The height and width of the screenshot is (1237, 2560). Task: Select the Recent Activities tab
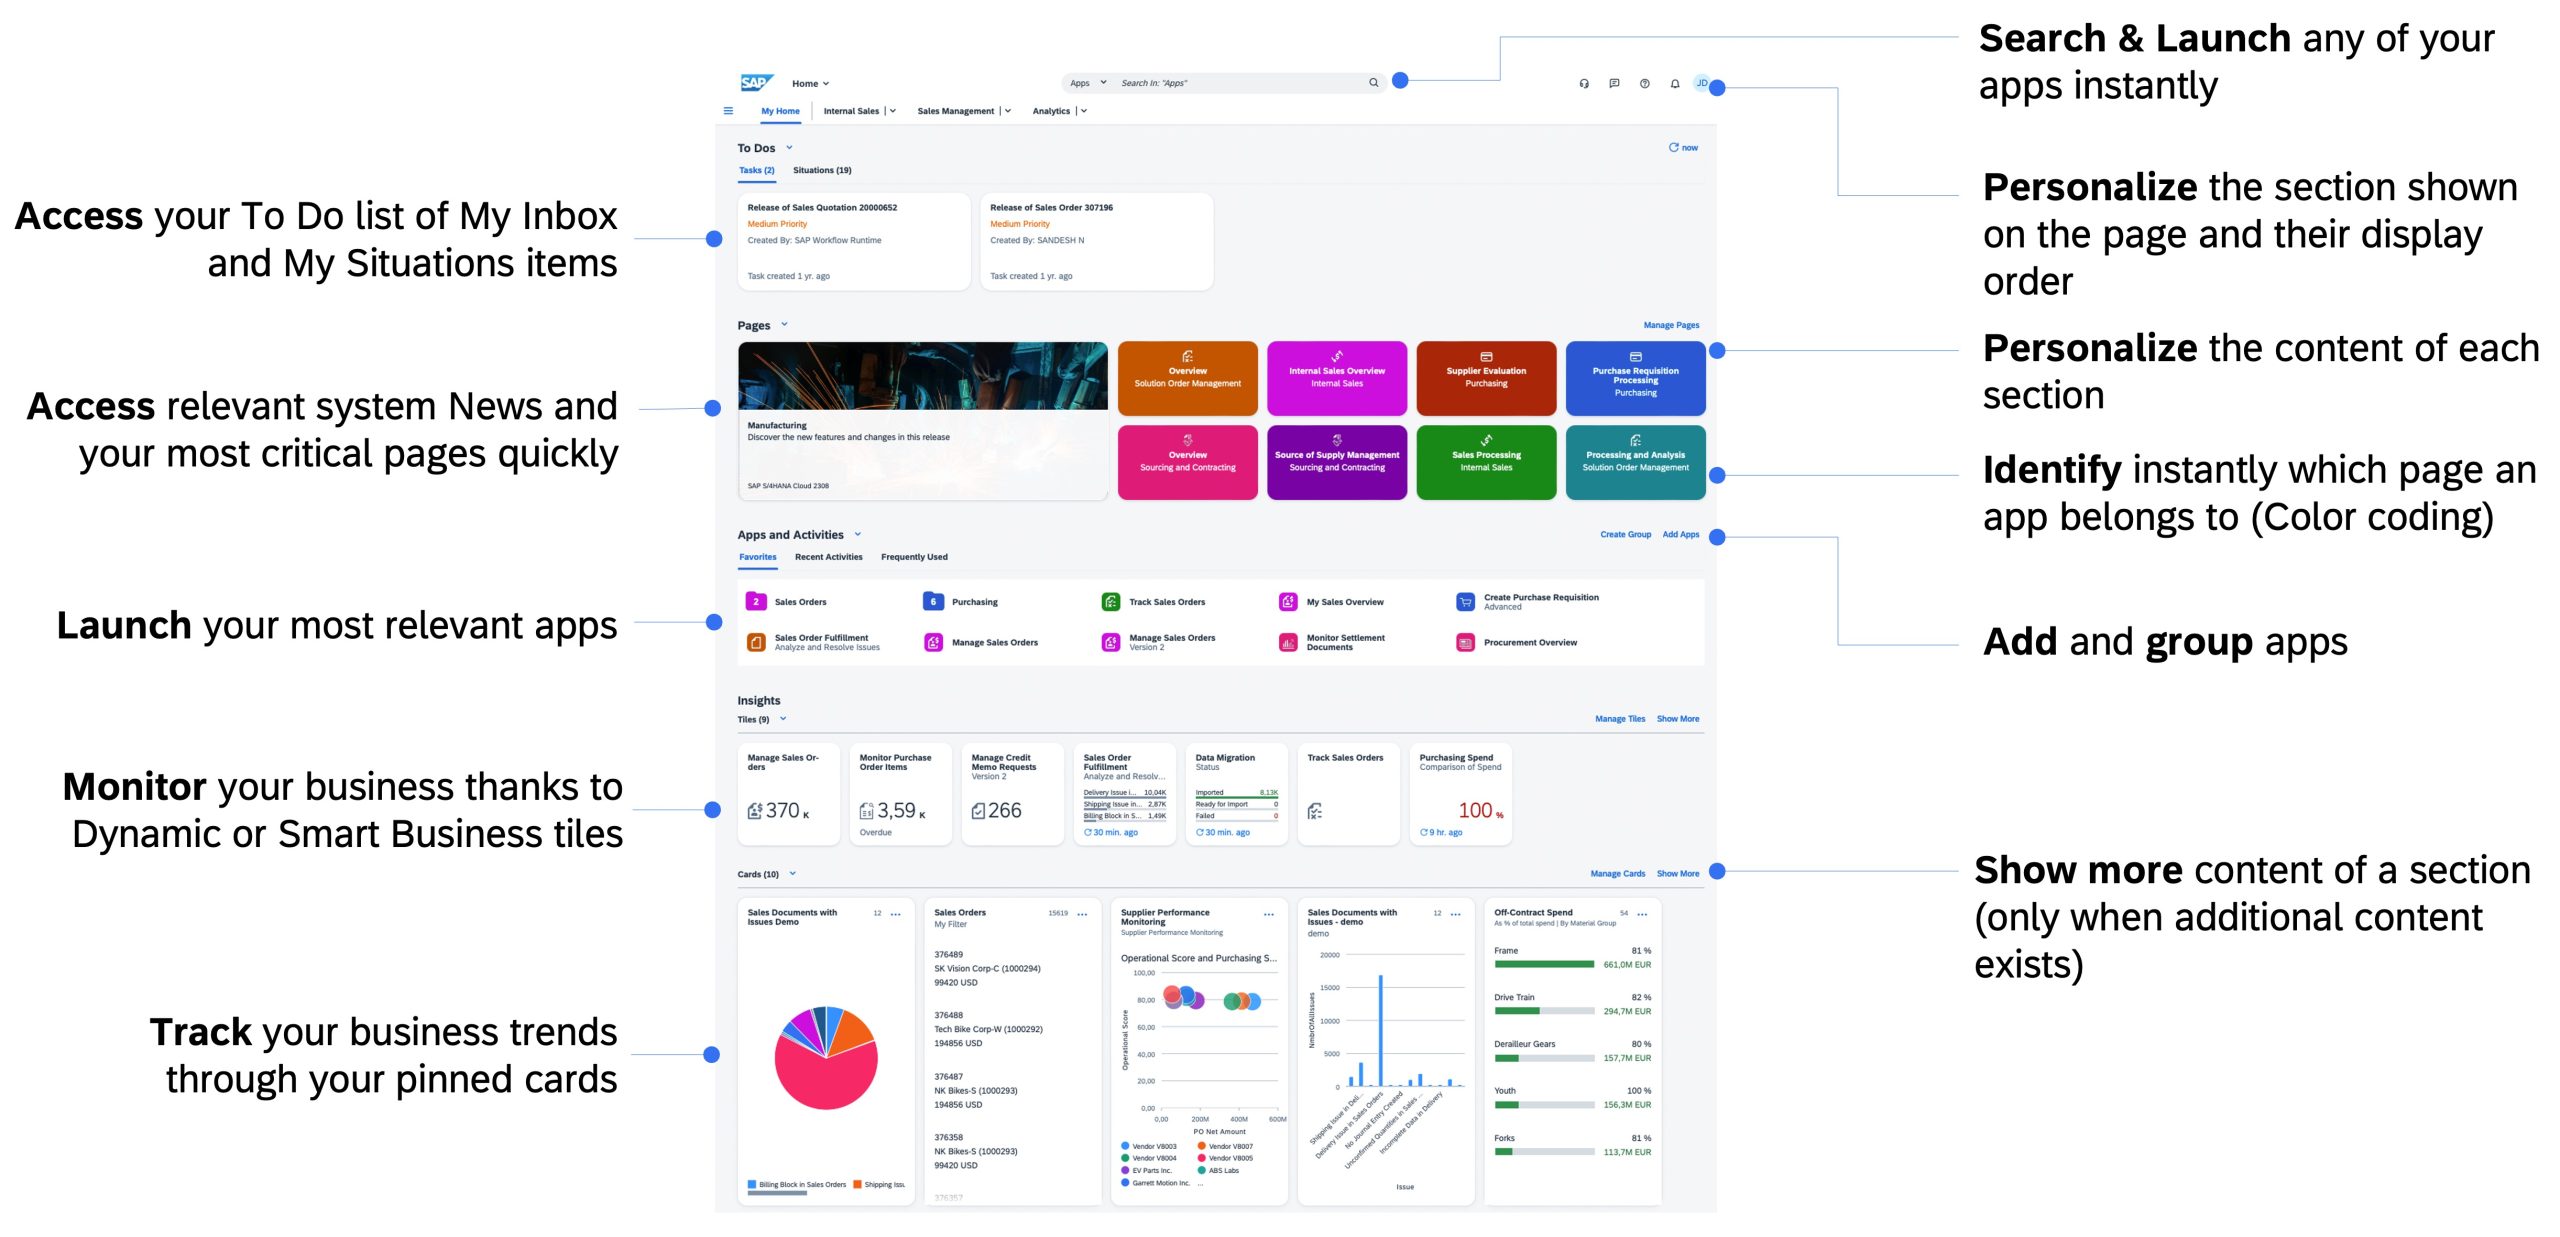pos(828,557)
